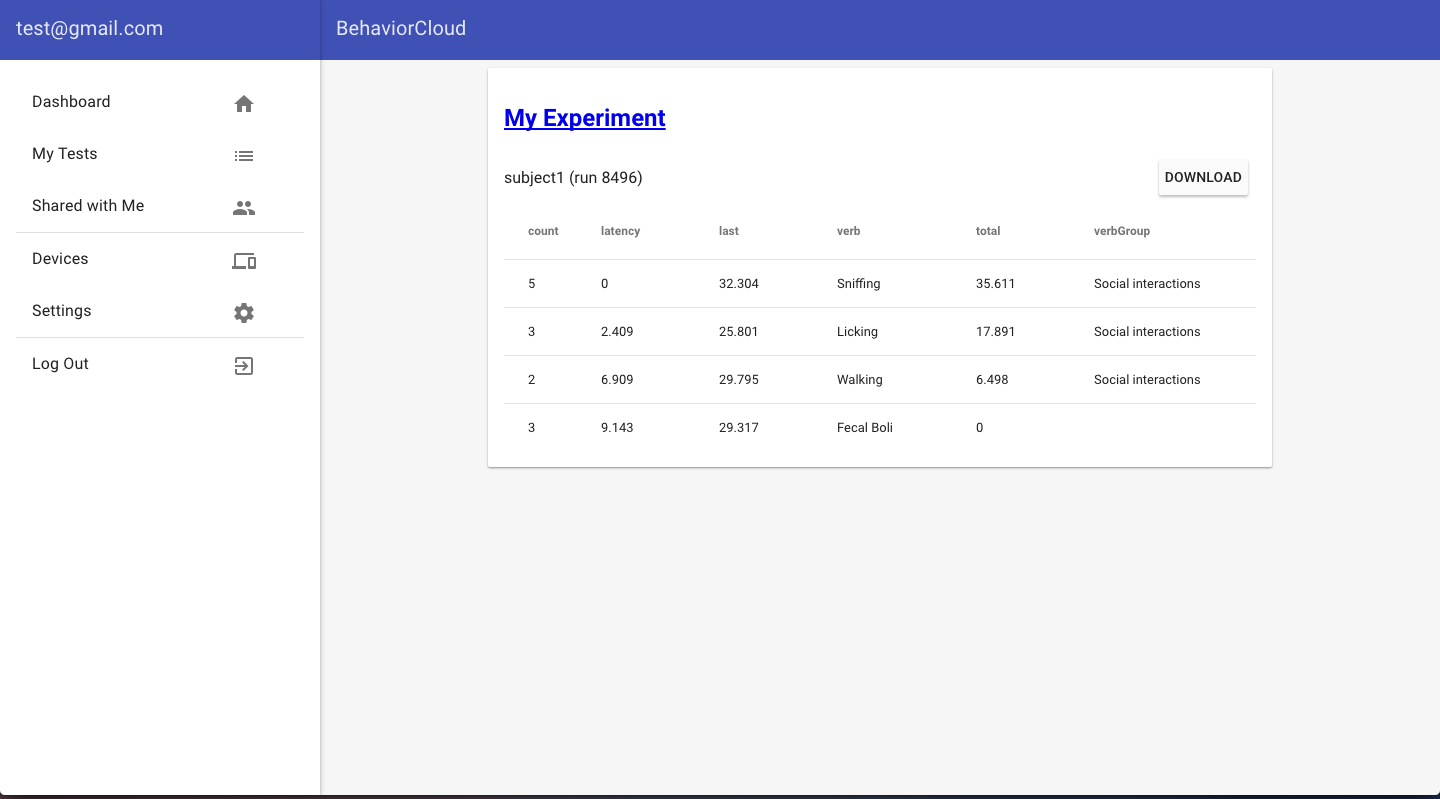Image resolution: width=1440 pixels, height=799 pixels.
Task: Click the last column header
Action: pyautogui.click(x=729, y=231)
